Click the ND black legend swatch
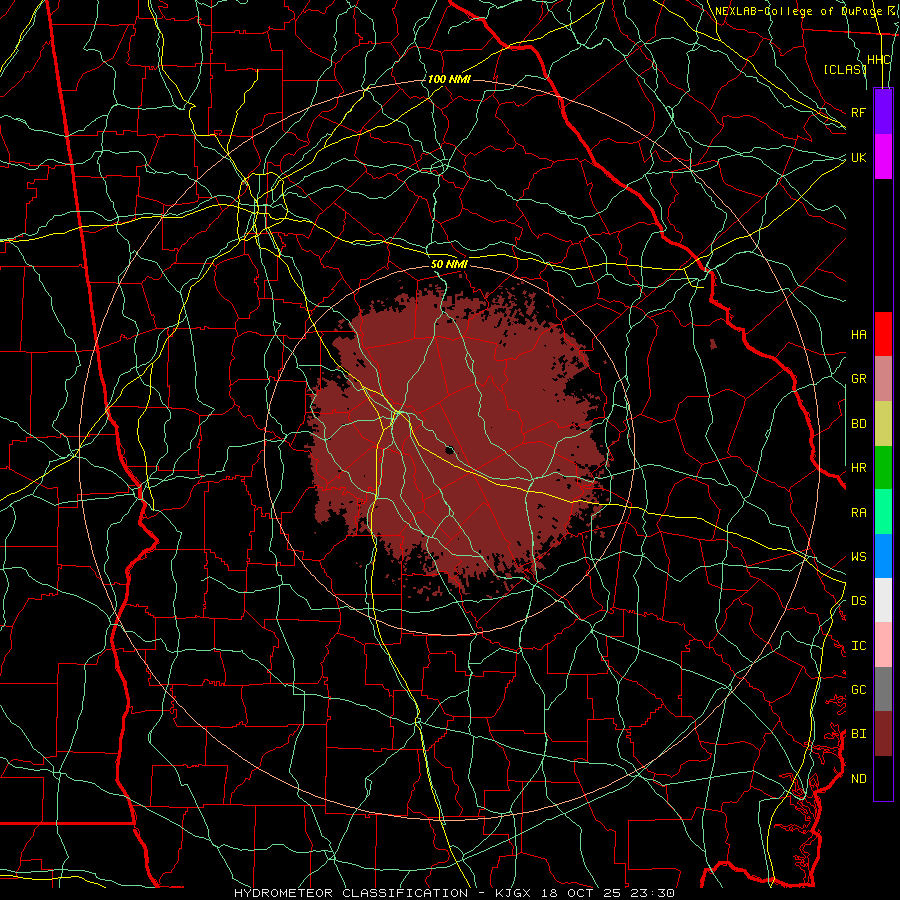 (883, 778)
